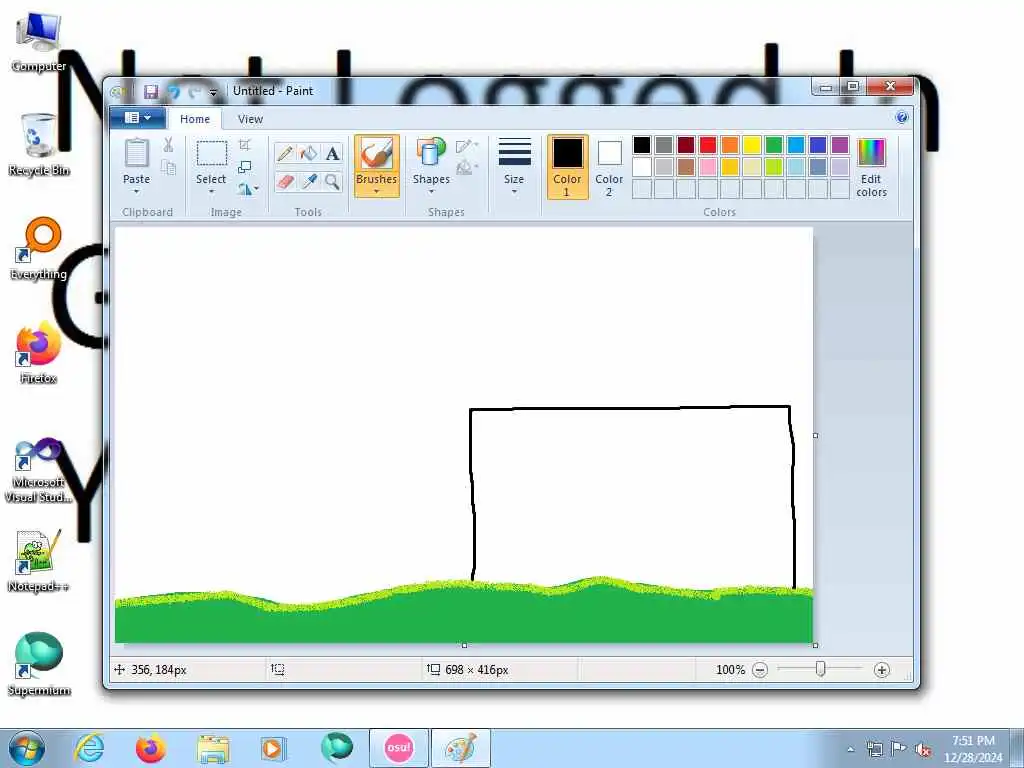The height and width of the screenshot is (768, 1024).
Task: Select the Notepad++ desktop shortcut
Action: [x=39, y=560]
